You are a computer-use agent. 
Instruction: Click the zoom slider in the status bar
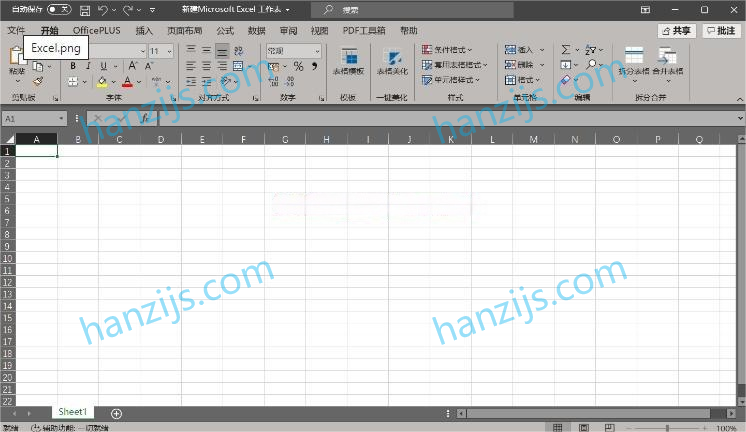pos(668,428)
